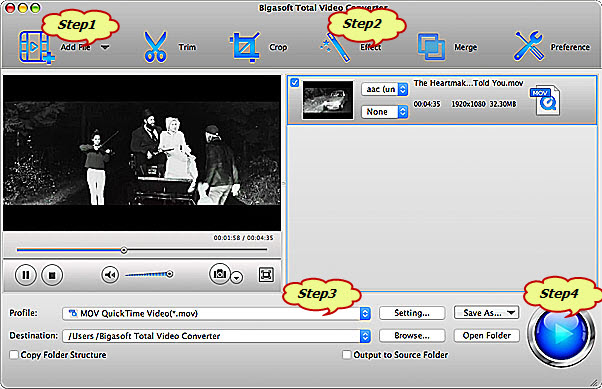Enable Output to Source Folder checkbox
This screenshot has width=602, height=389.
346,355
